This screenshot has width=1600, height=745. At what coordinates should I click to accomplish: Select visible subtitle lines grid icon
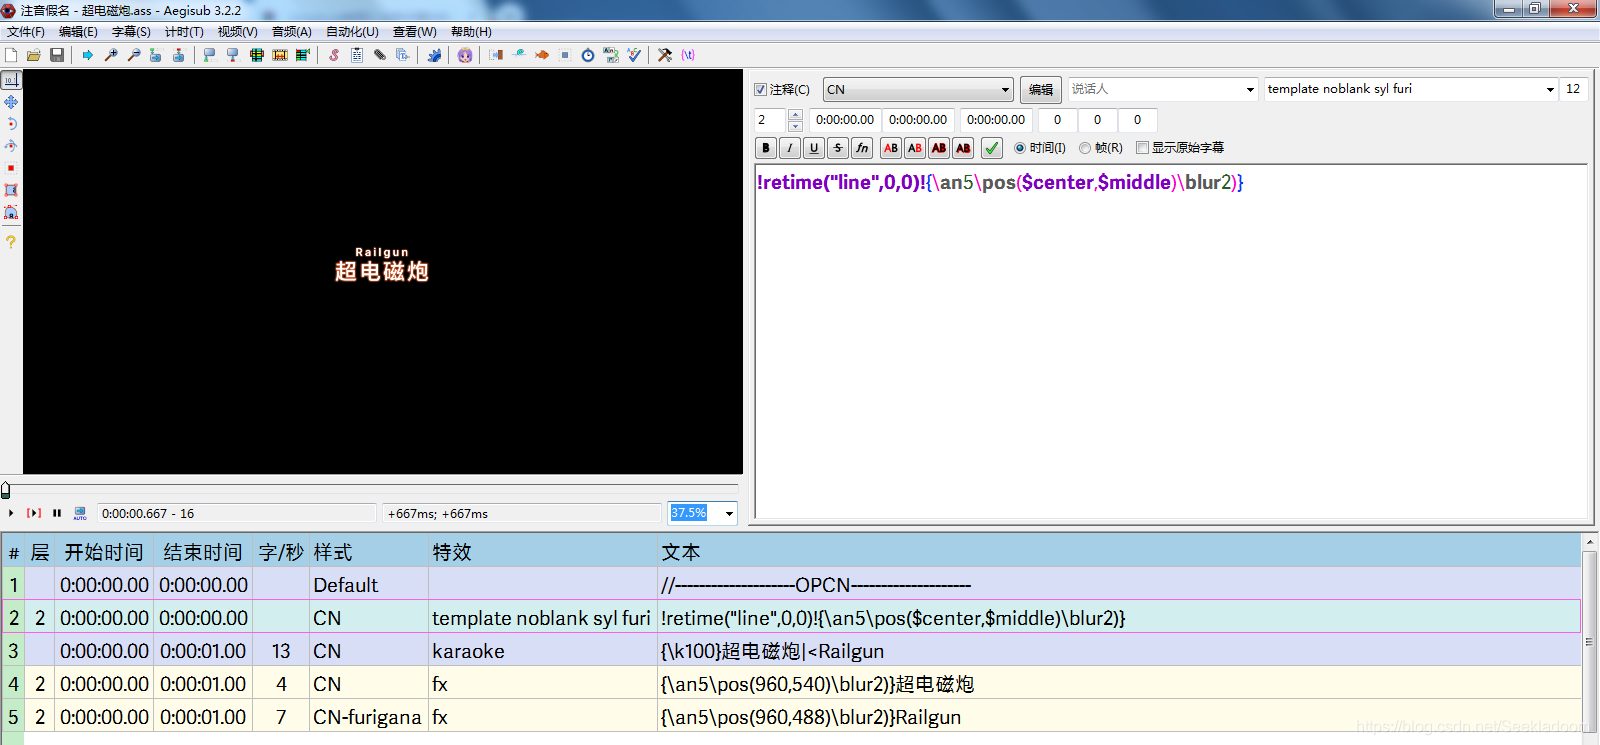pyautogui.click(x=256, y=55)
